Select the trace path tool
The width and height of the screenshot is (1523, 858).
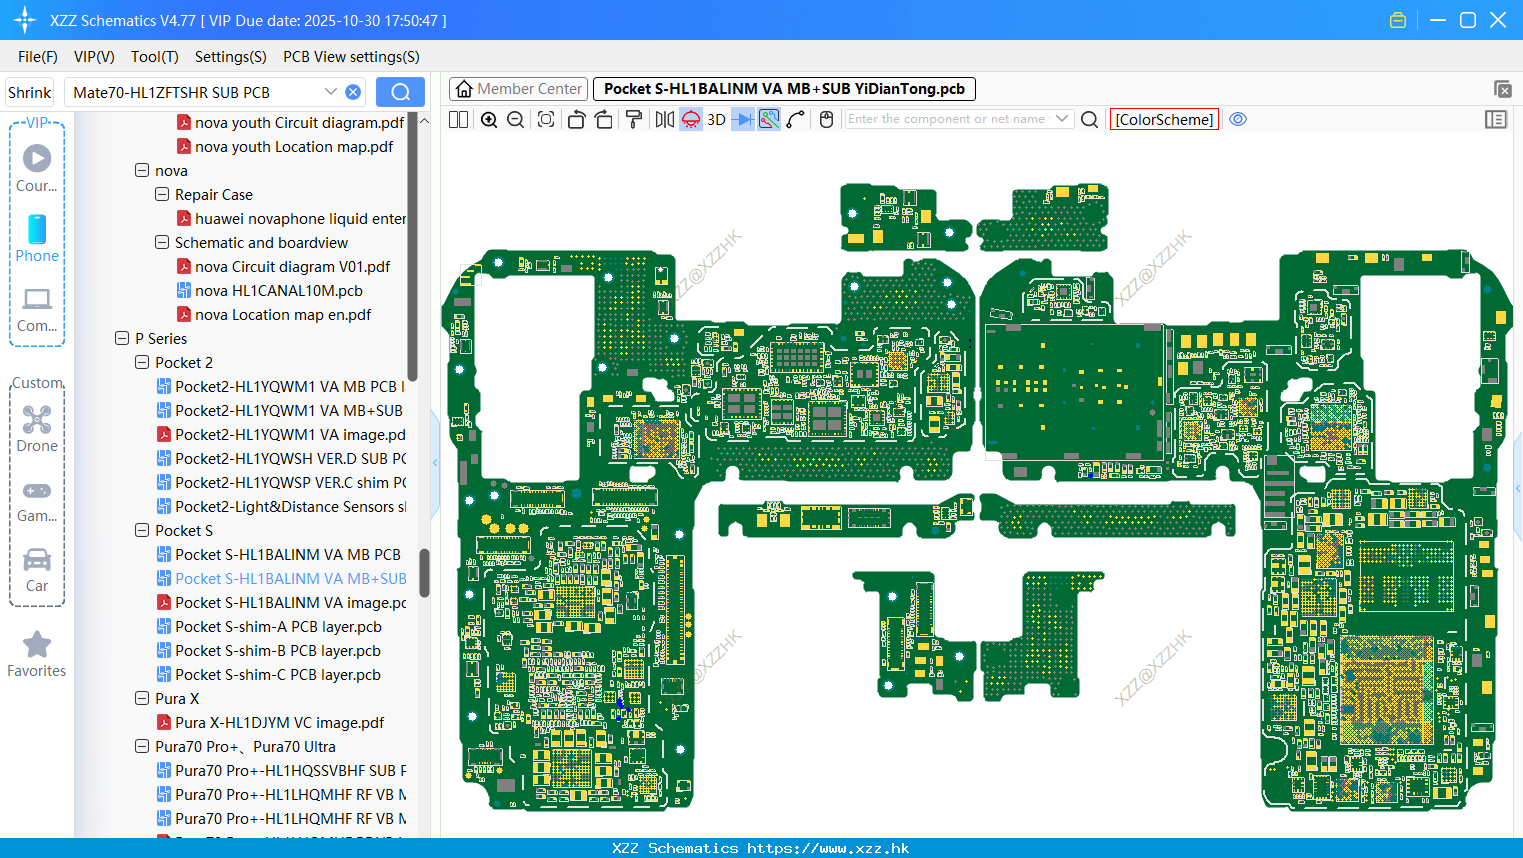(796, 120)
